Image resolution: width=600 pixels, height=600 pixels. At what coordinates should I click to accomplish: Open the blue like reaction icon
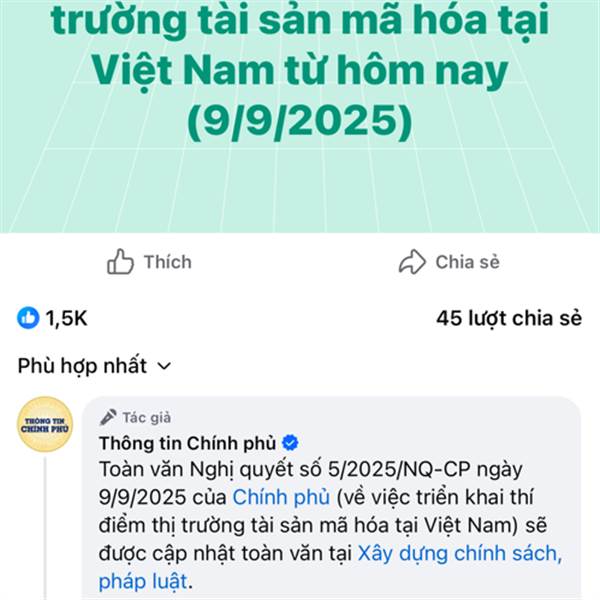coord(28,318)
